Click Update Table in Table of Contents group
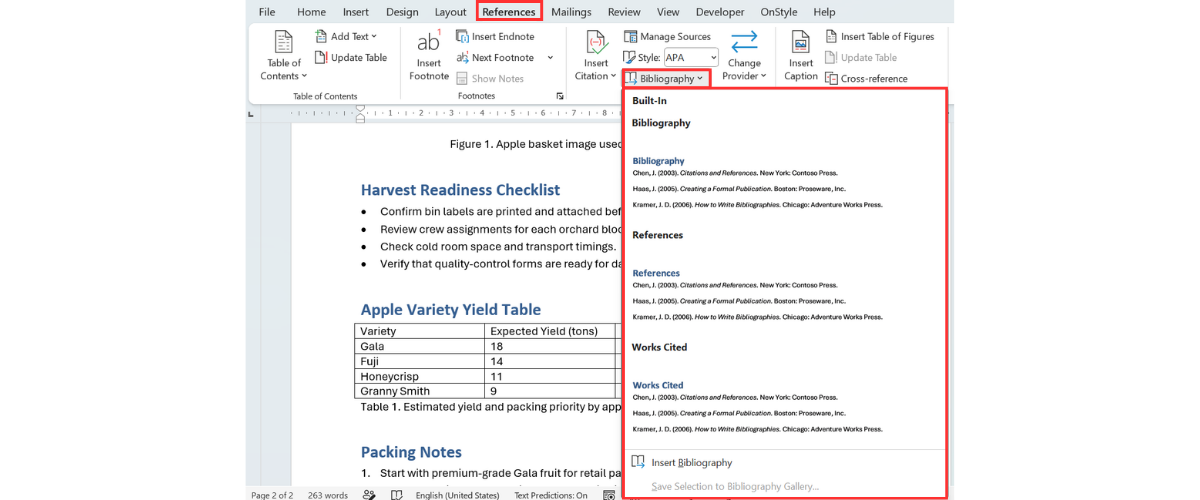1200x500 pixels. tap(351, 57)
